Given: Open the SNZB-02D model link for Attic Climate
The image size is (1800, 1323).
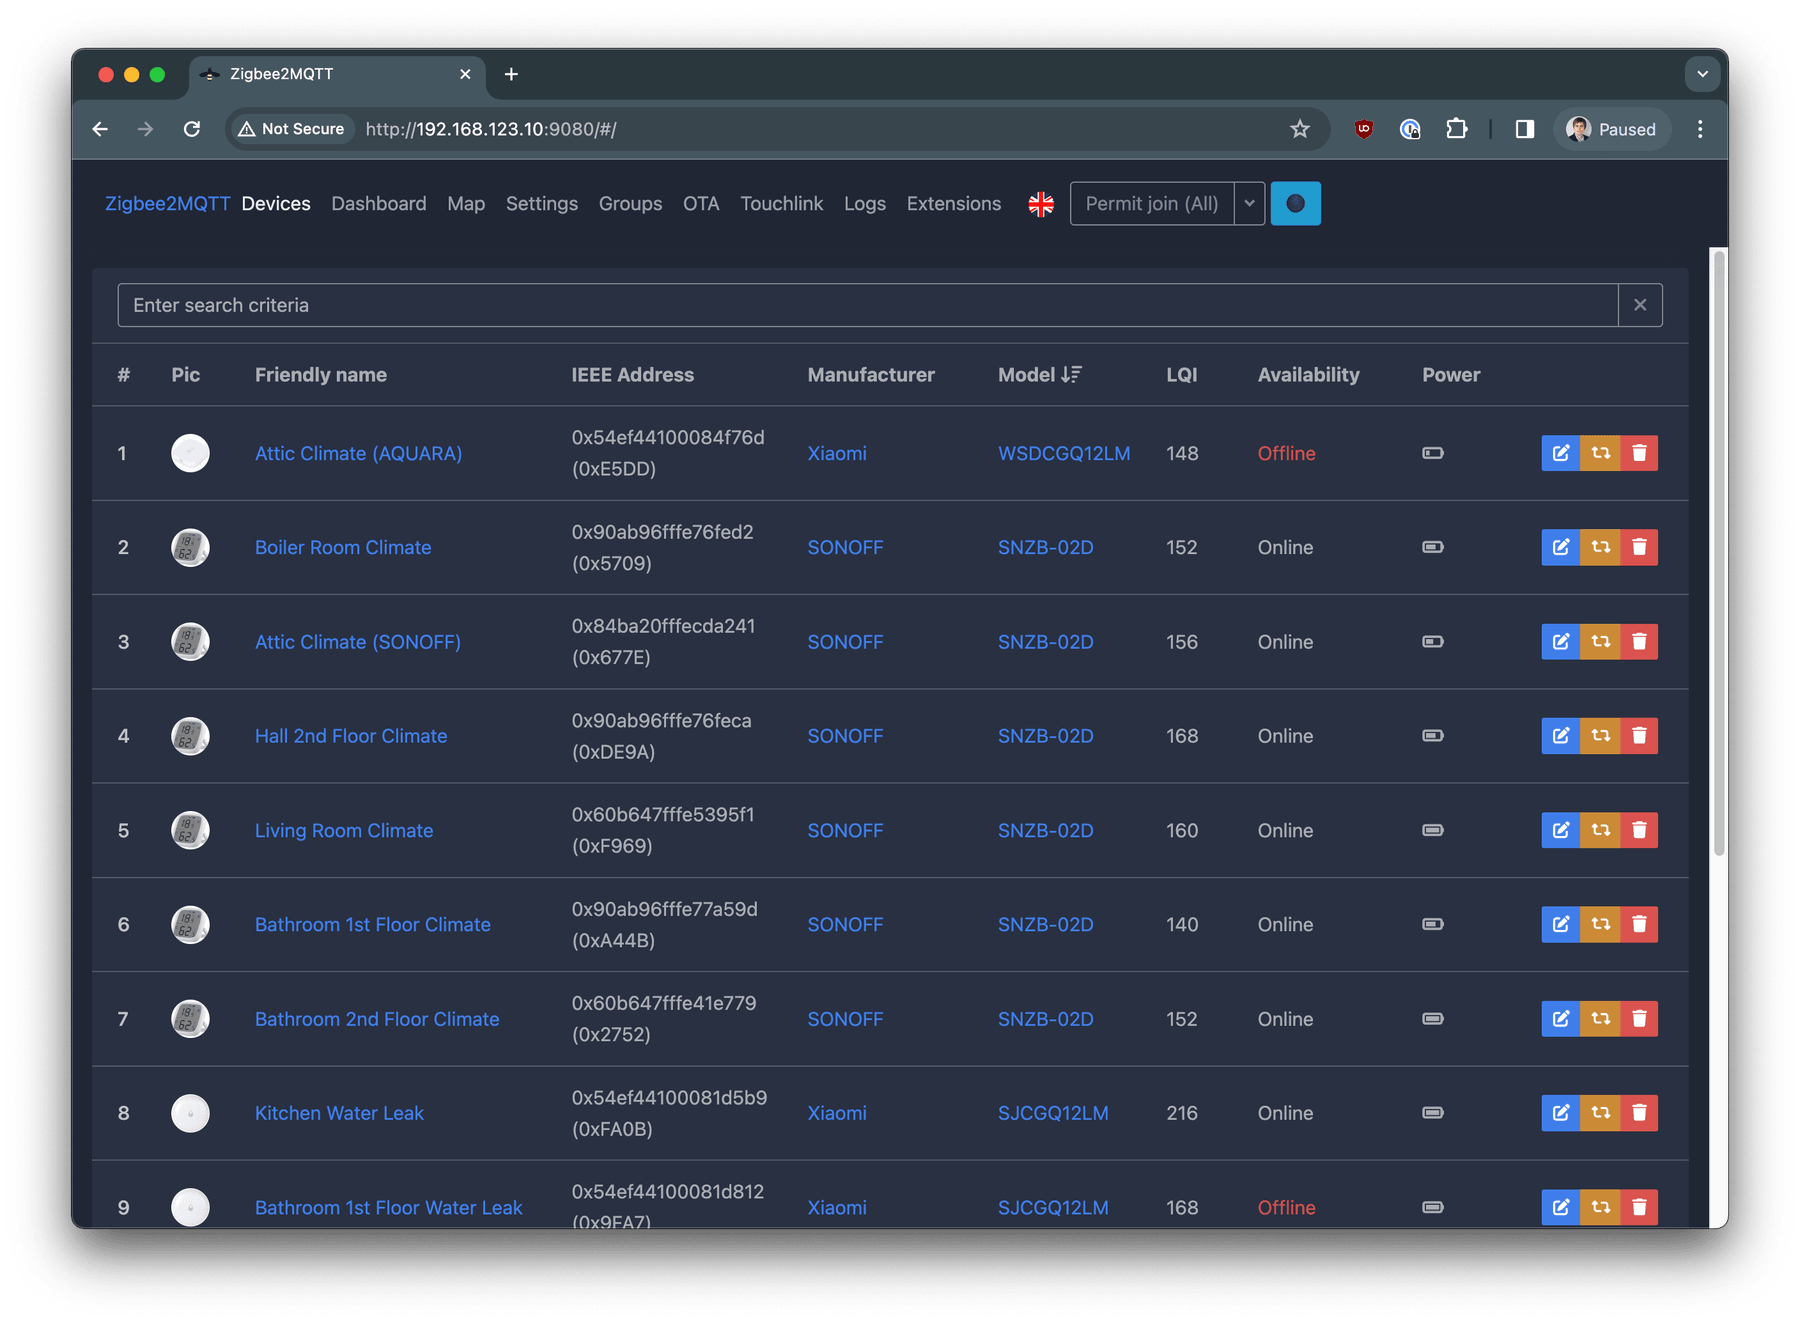Looking at the screenshot, I should [x=1045, y=641].
